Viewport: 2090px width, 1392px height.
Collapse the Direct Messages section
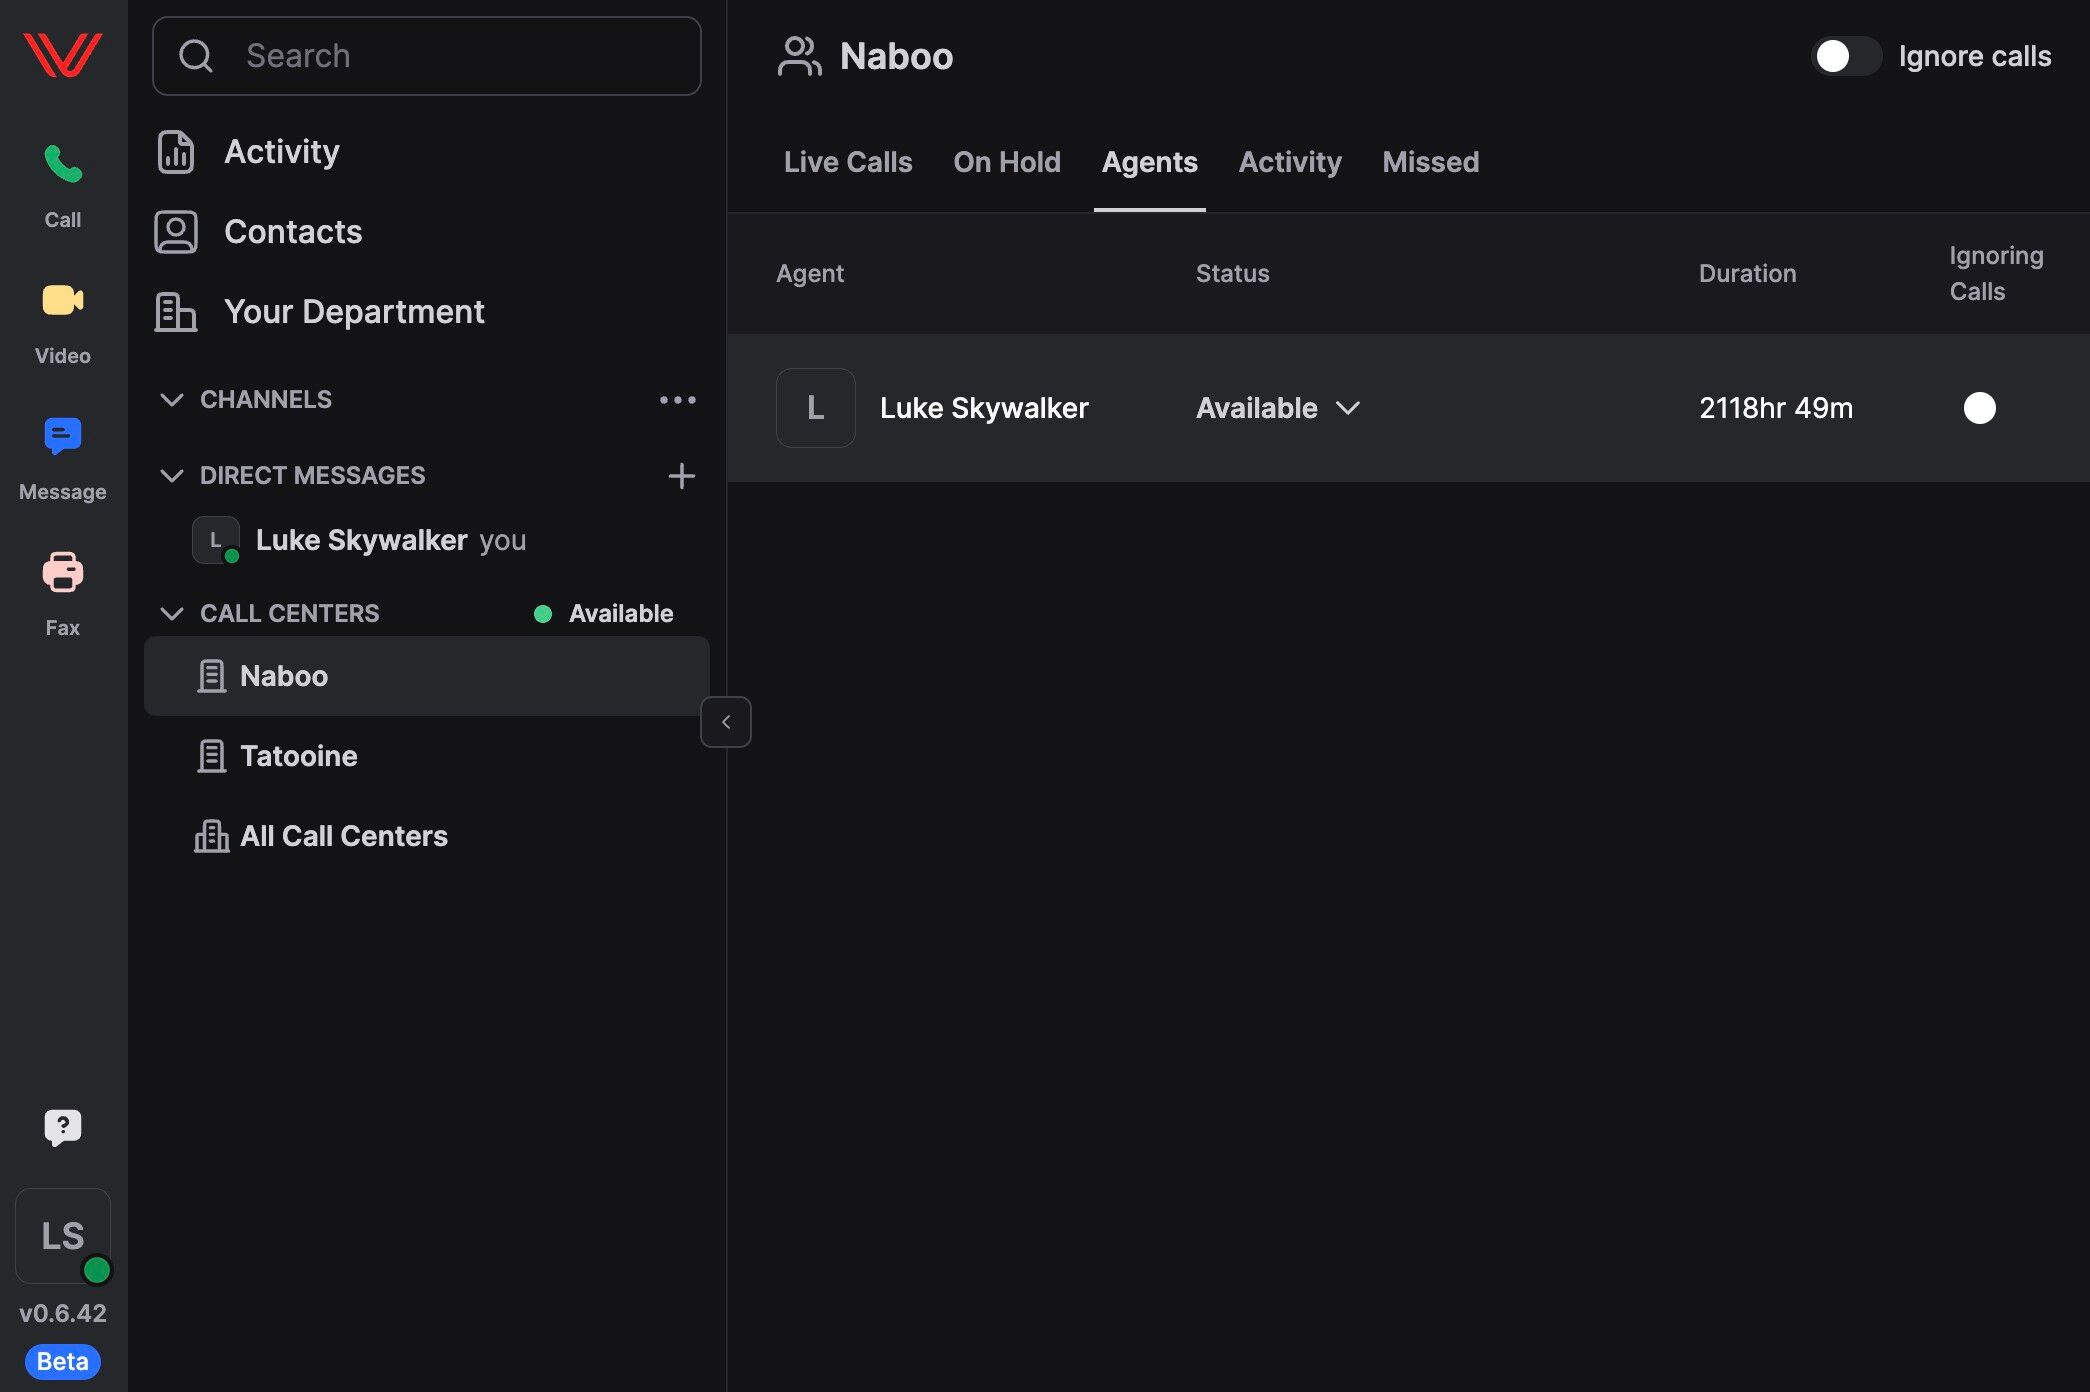[172, 476]
